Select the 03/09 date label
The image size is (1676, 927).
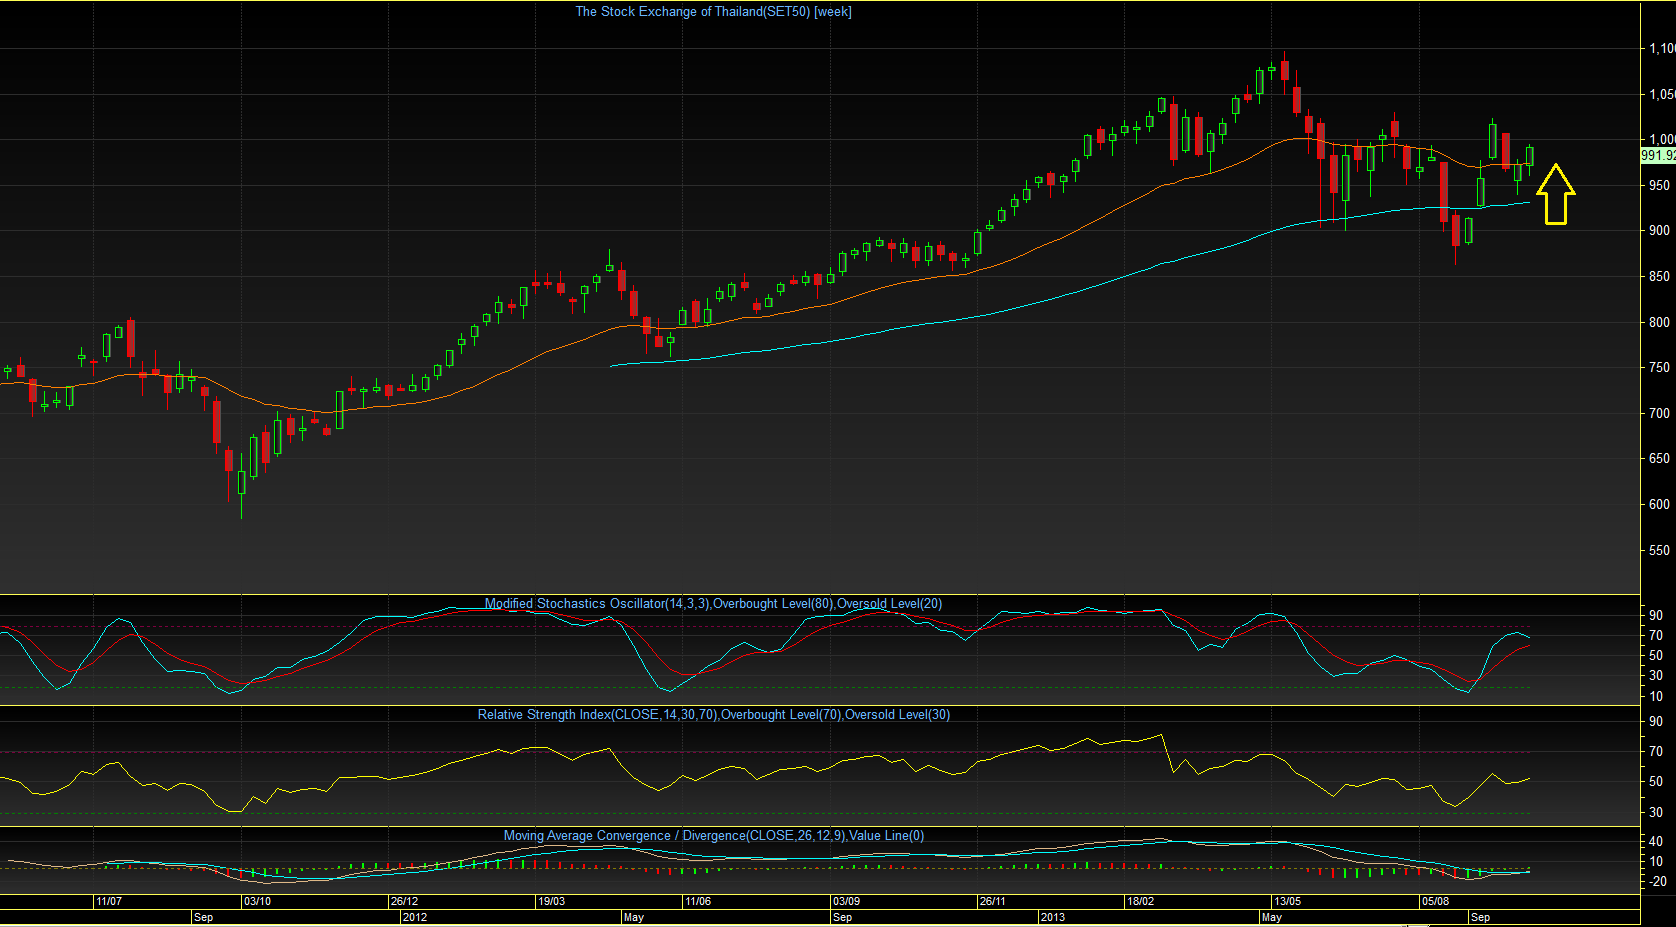846,902
